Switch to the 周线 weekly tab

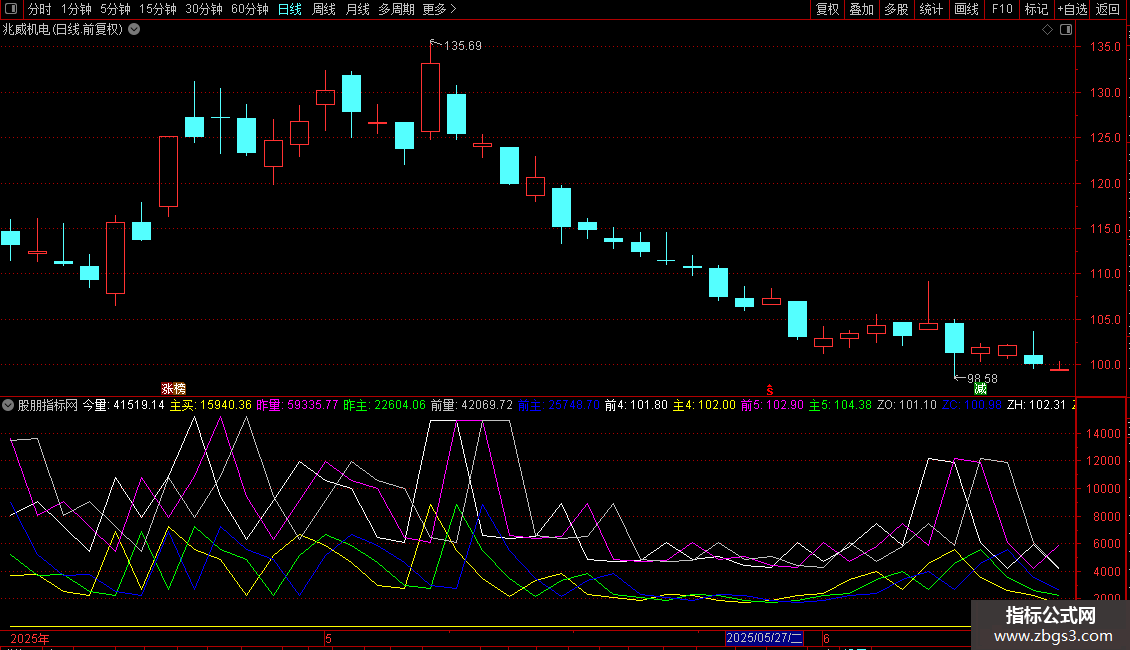324,9
